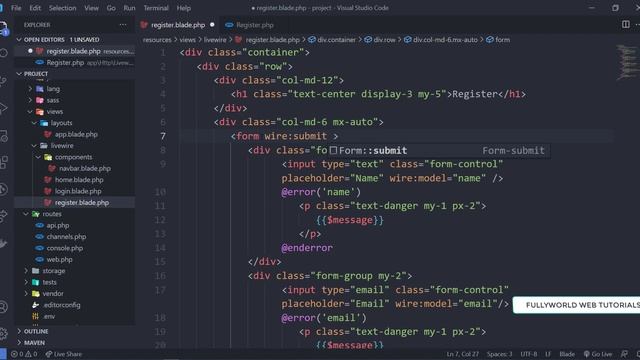Open notifications bell in status bar
Image resolution: width=640 pixels, height=360 pixels.
click(638, 354)
